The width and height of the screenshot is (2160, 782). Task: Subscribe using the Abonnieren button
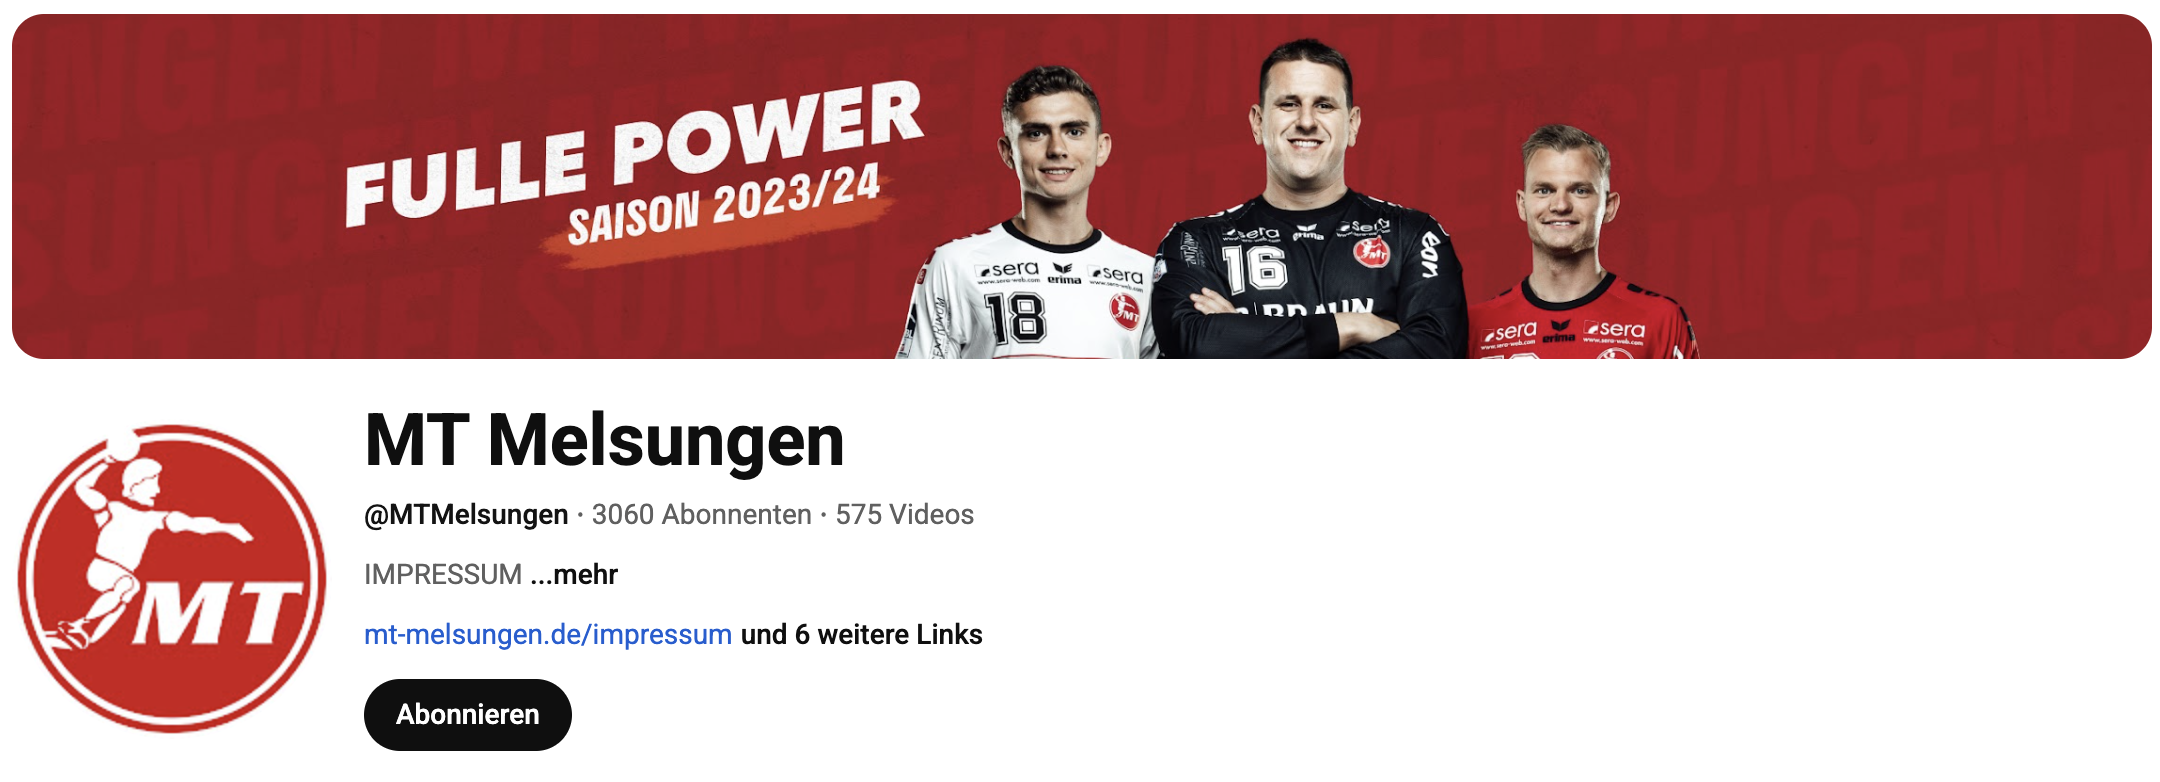click(x=468, y=714)
